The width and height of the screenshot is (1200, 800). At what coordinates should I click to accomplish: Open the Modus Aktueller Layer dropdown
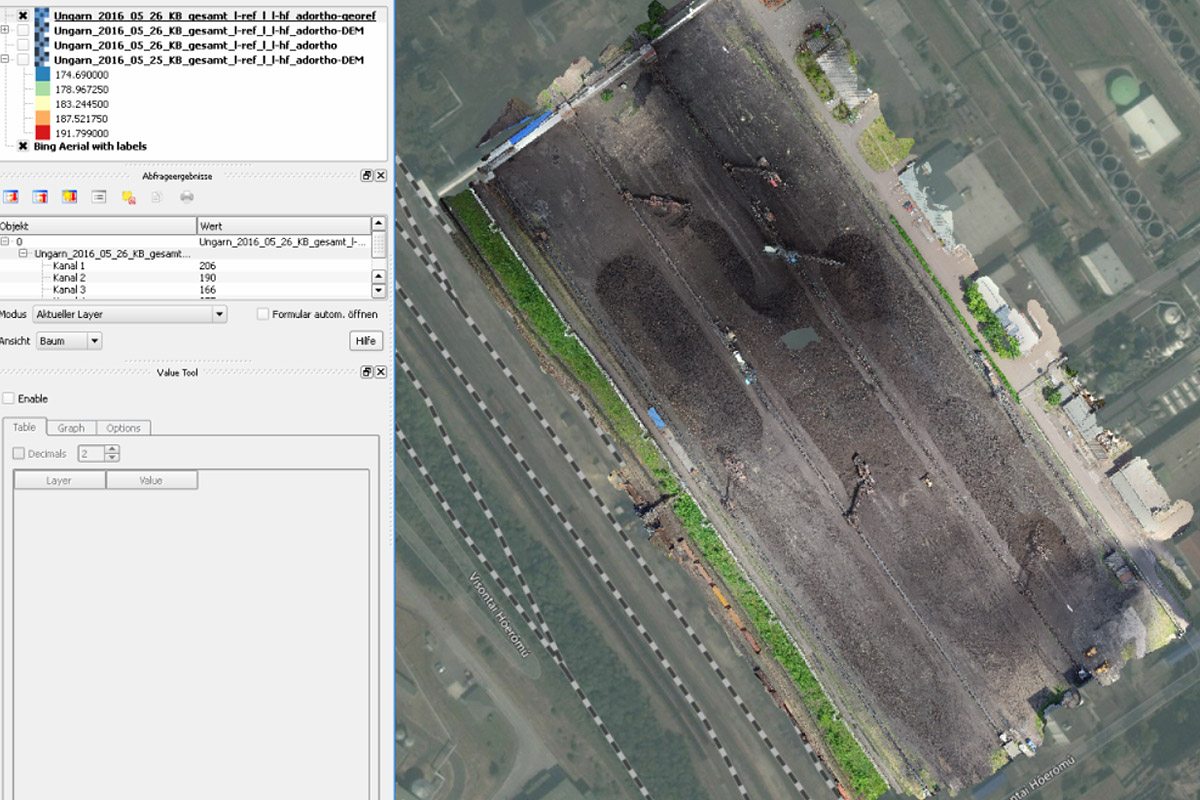pos(130,314)
